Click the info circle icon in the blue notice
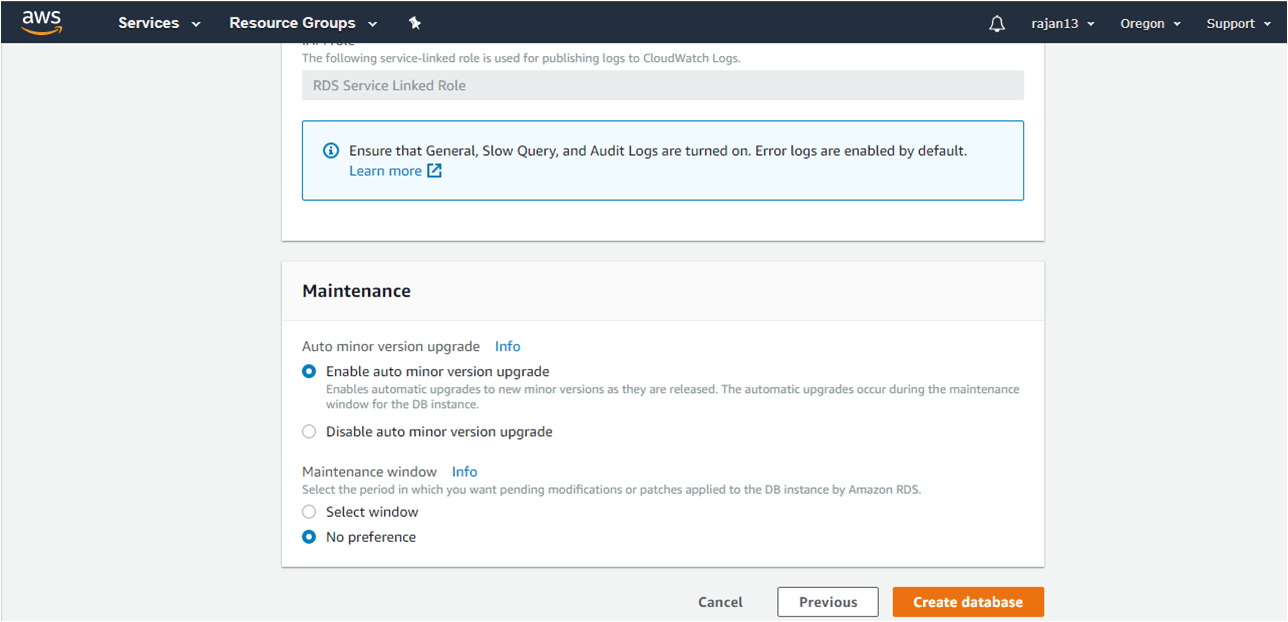 tap(331, 151)
